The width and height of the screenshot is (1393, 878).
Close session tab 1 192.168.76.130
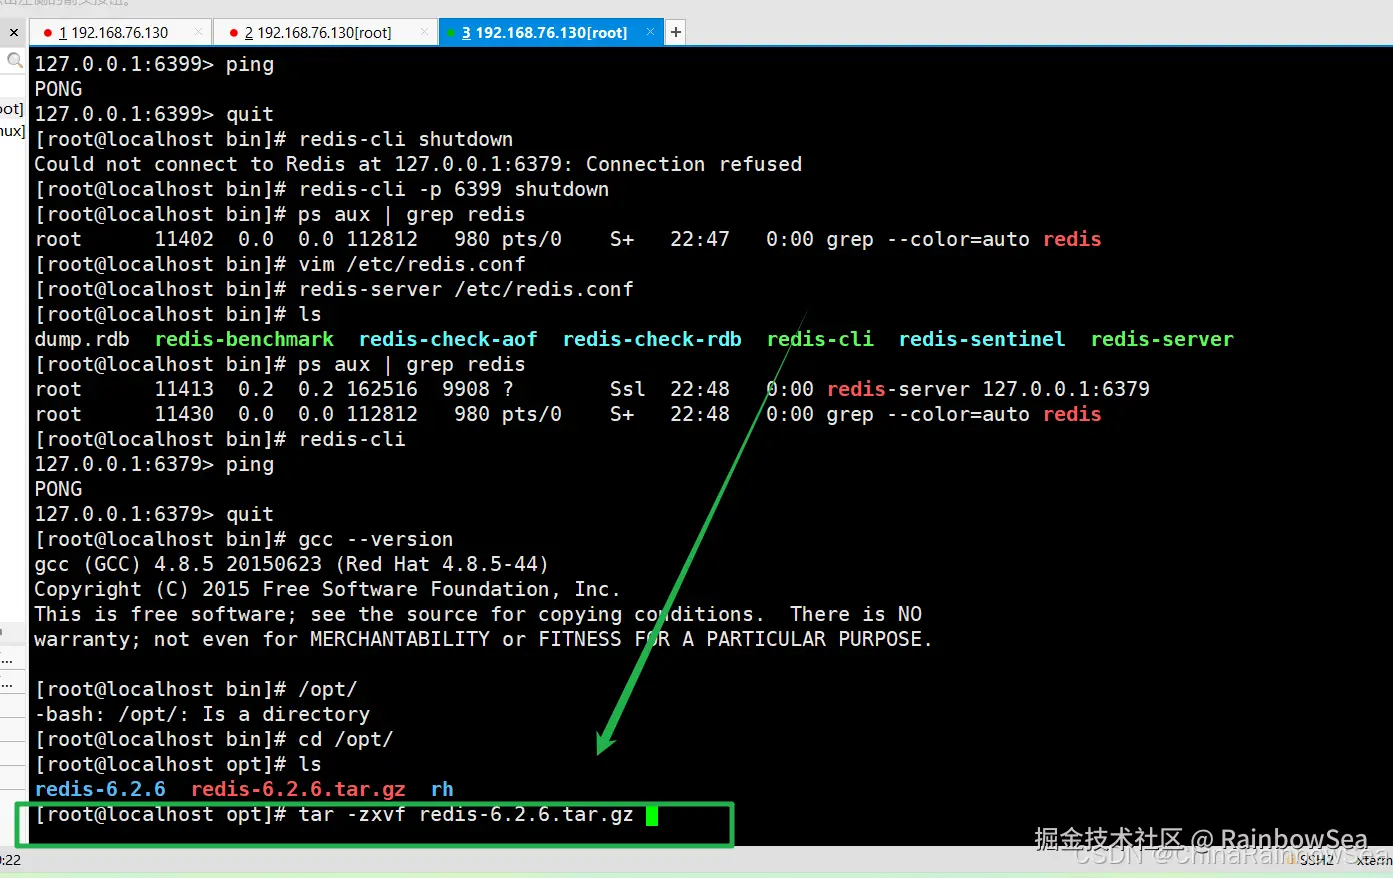[198, 32]
